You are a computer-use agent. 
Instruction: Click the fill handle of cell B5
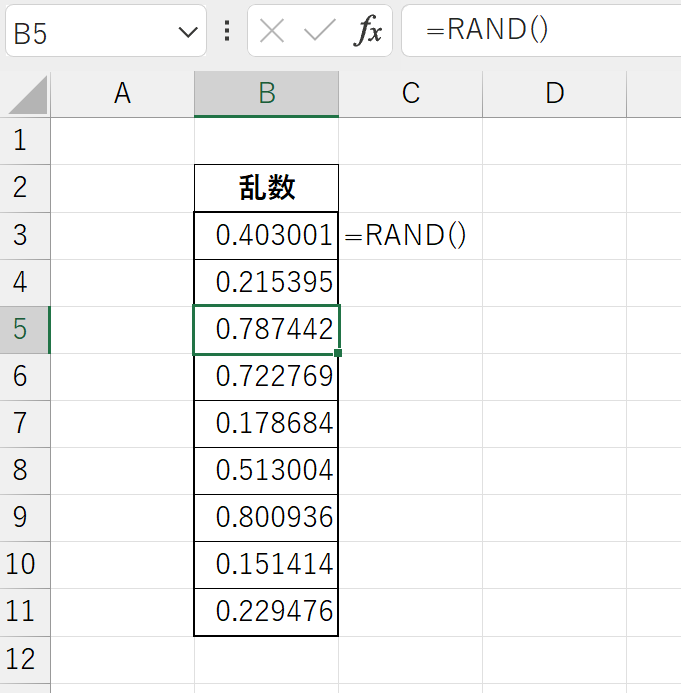(x=339, y=353)
